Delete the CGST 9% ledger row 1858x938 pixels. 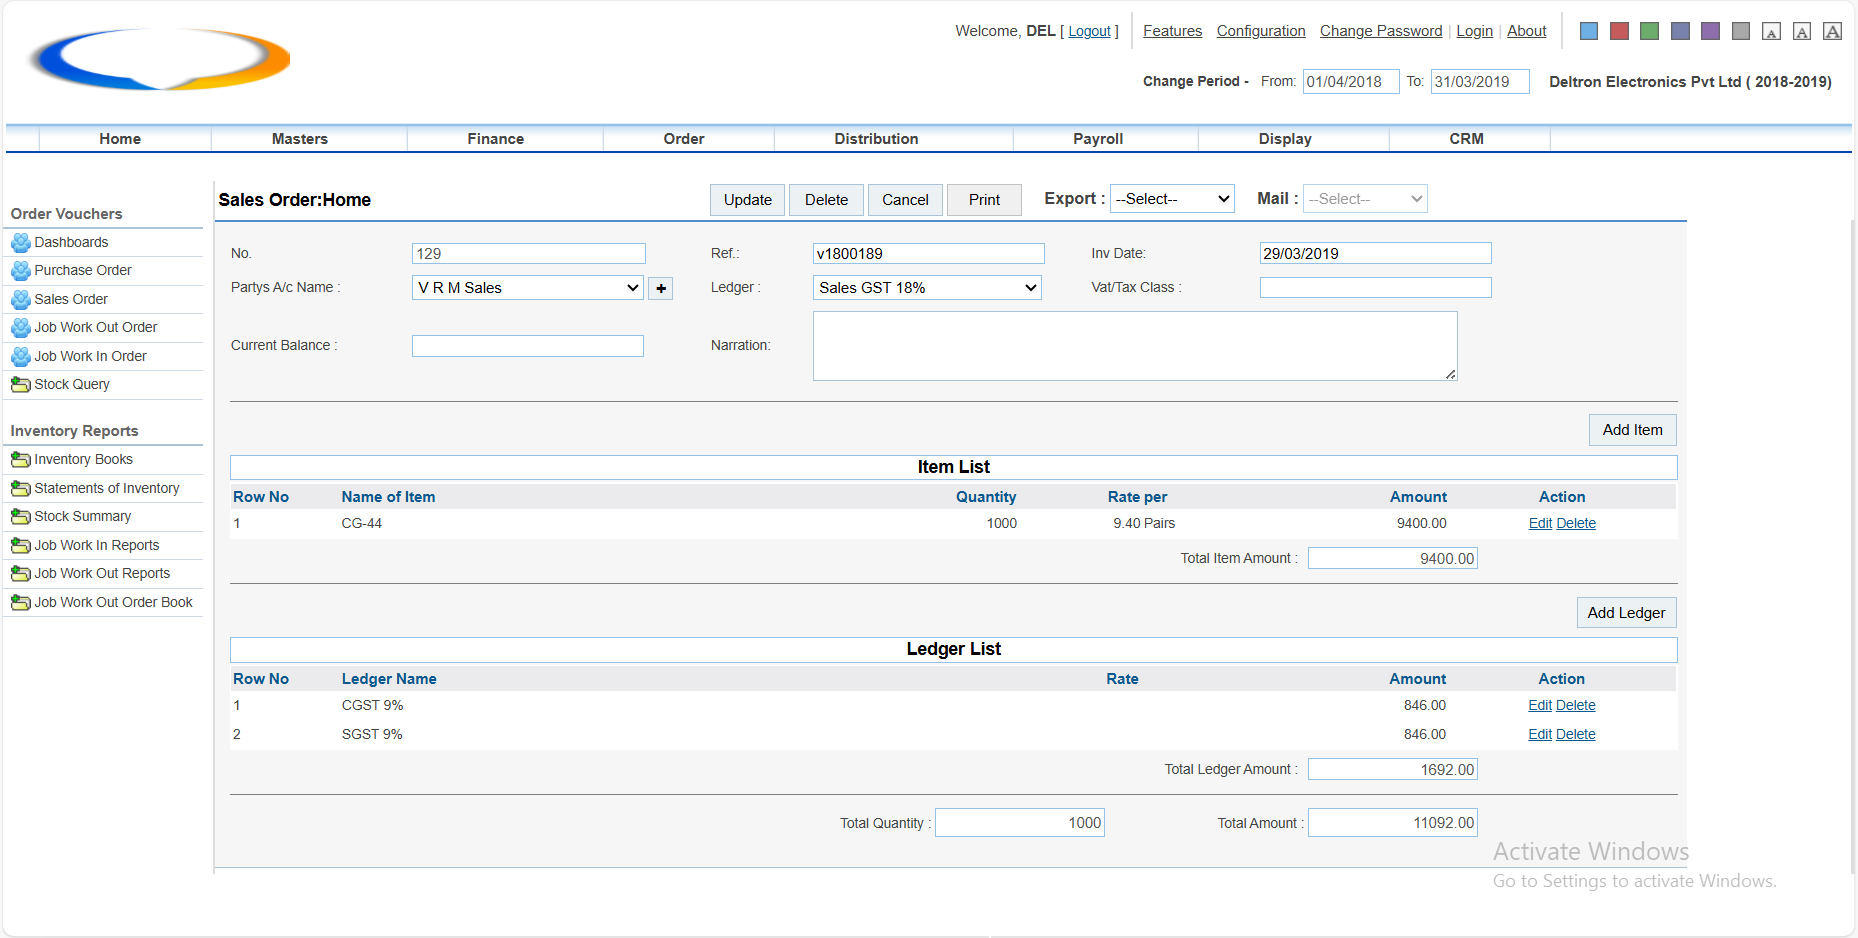click(x=1576, y=705)
